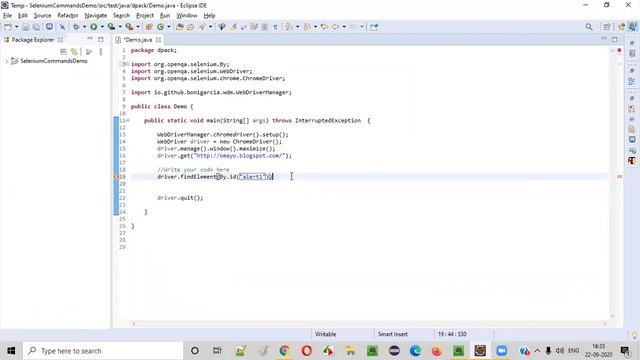Open the Window menu
The height and width of the screenshot is (360, 640).
tap(187, 16)
